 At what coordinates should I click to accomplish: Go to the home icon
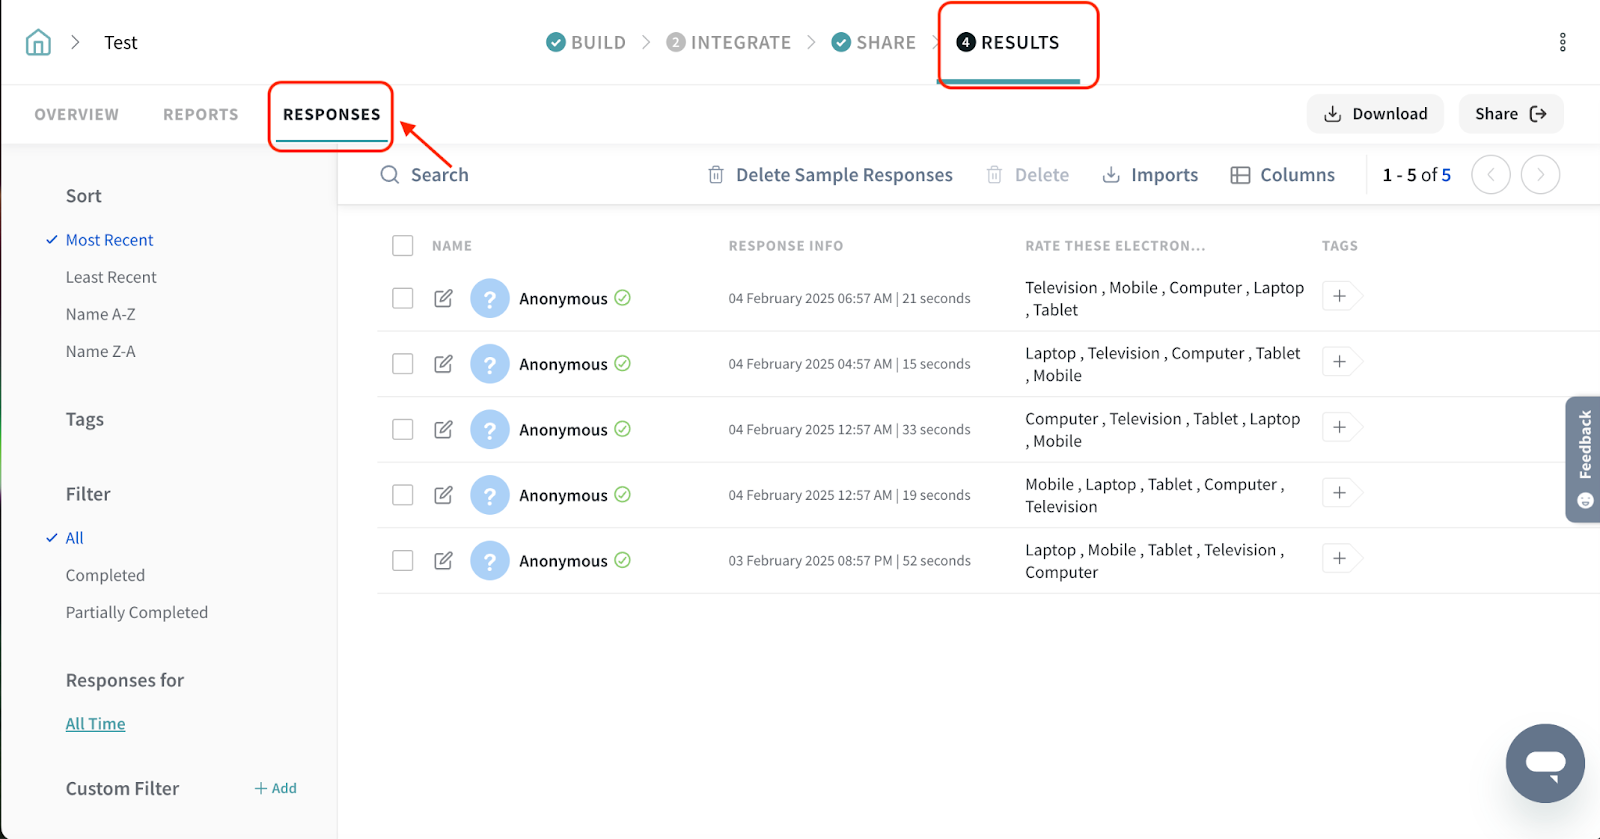pyautogui.click(x=38, y=42)
